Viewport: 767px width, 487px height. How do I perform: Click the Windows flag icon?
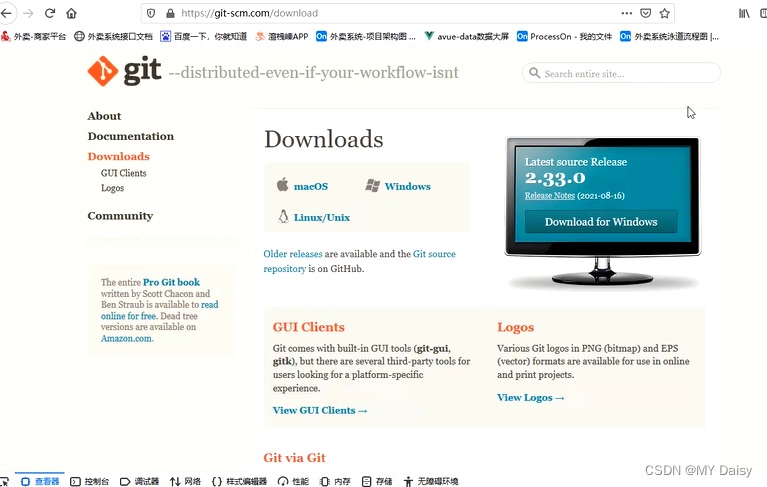click(x=372, y=185)
